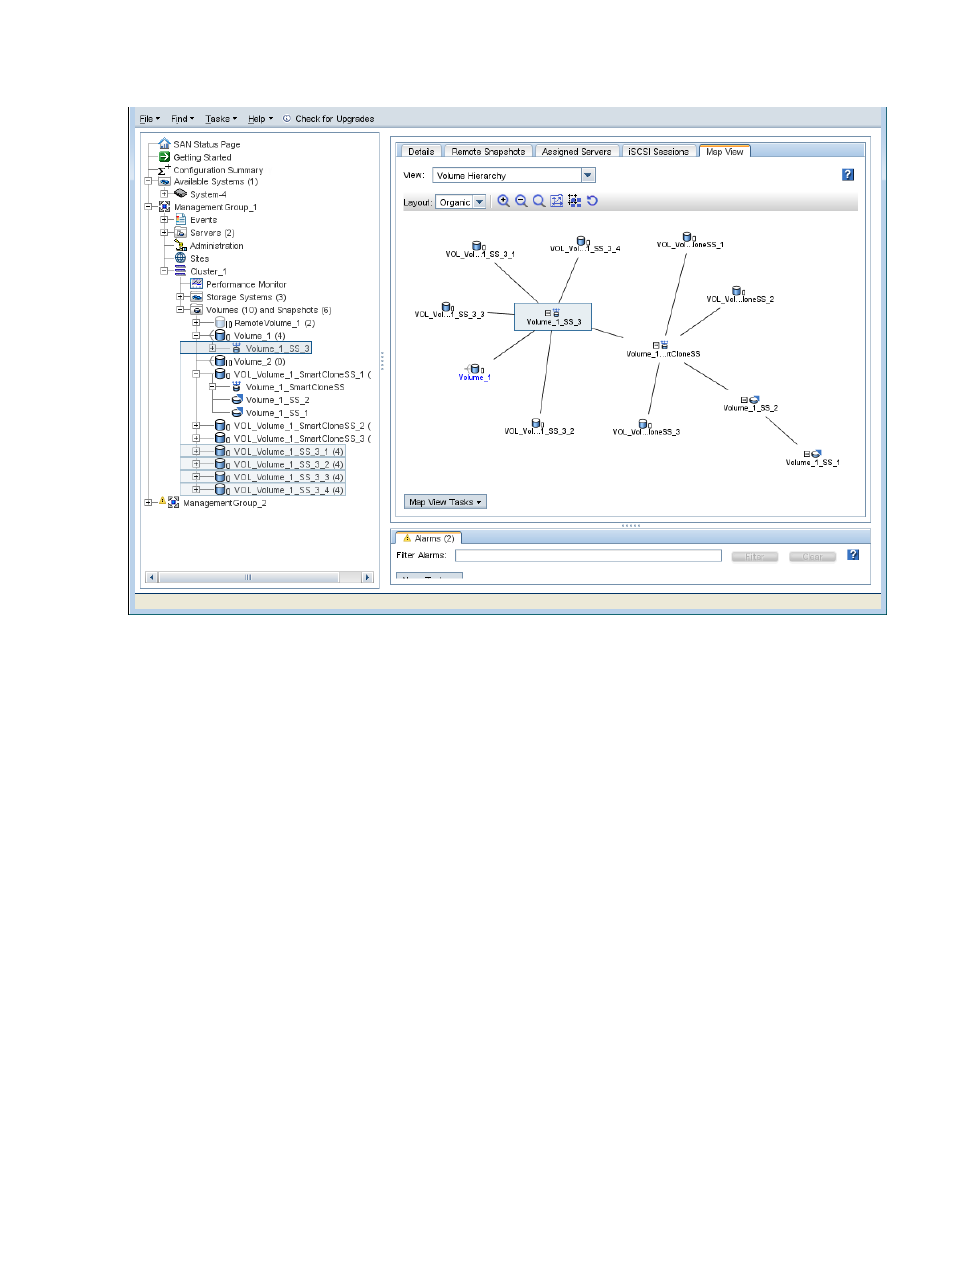Click the zoom out magnifier icon
Viewport: 954px width, 1270px height.
[x=521, y=201]
